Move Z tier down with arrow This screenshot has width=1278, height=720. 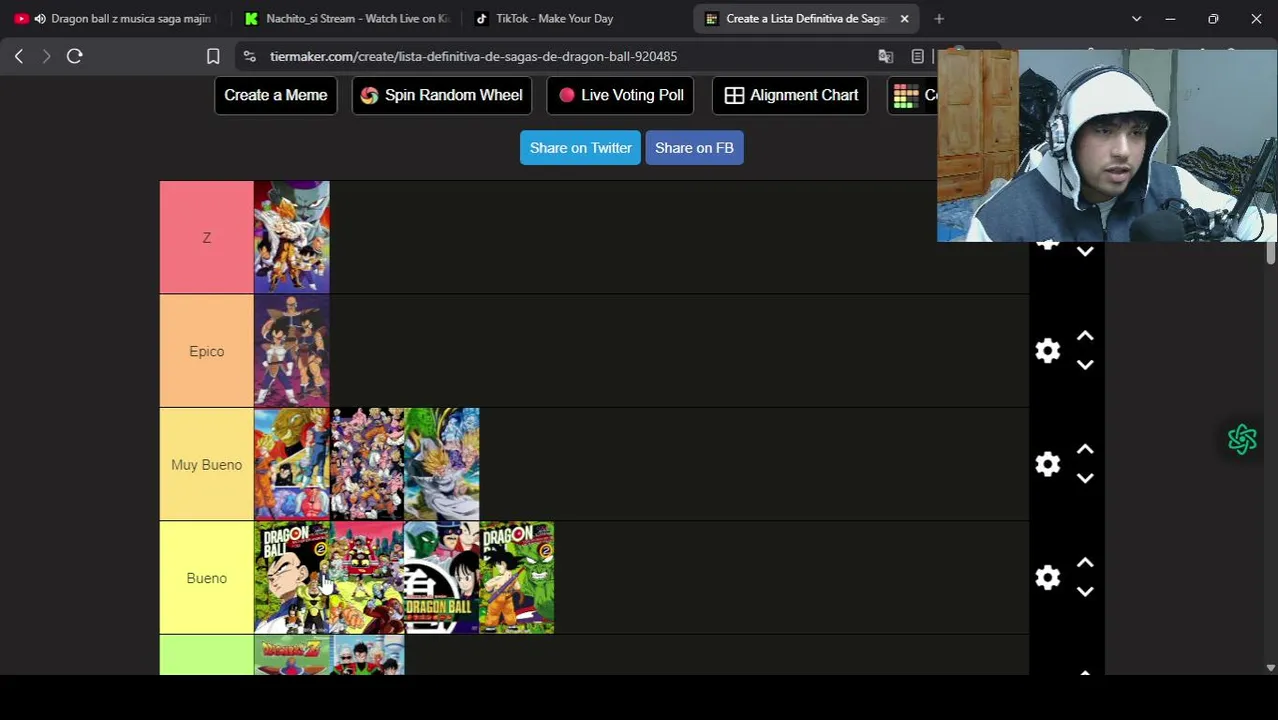1085,252
